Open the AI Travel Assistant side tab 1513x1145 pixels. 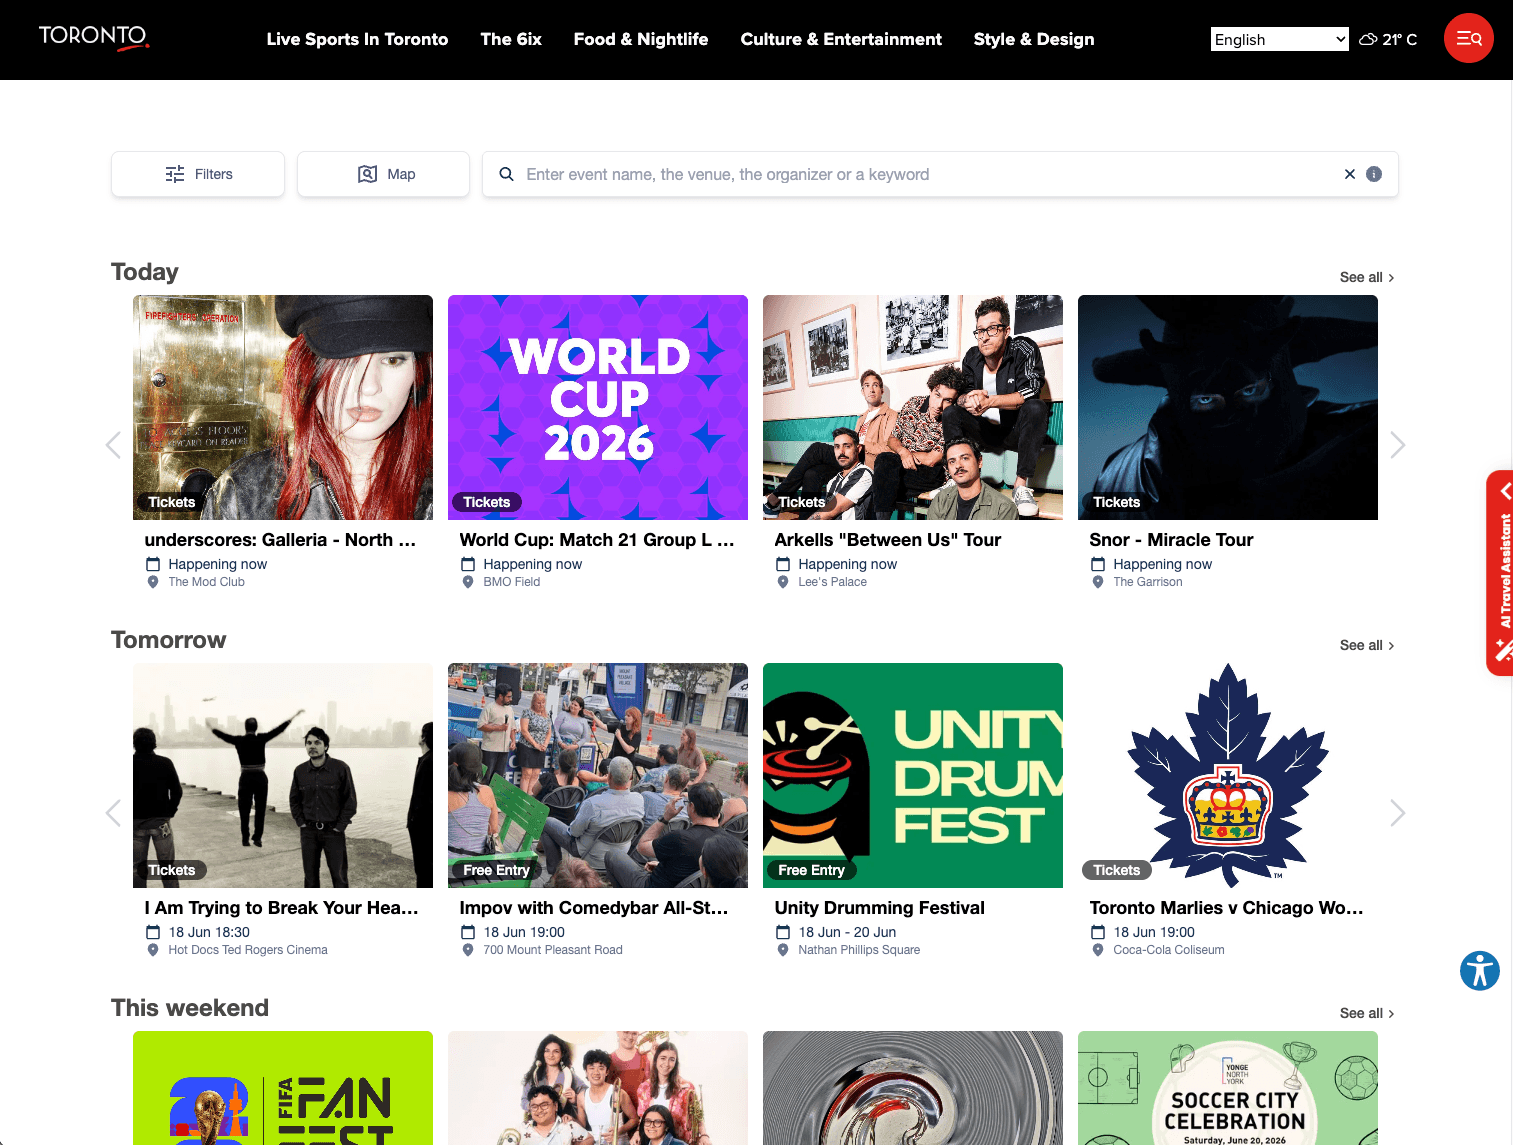[1500, 573]
